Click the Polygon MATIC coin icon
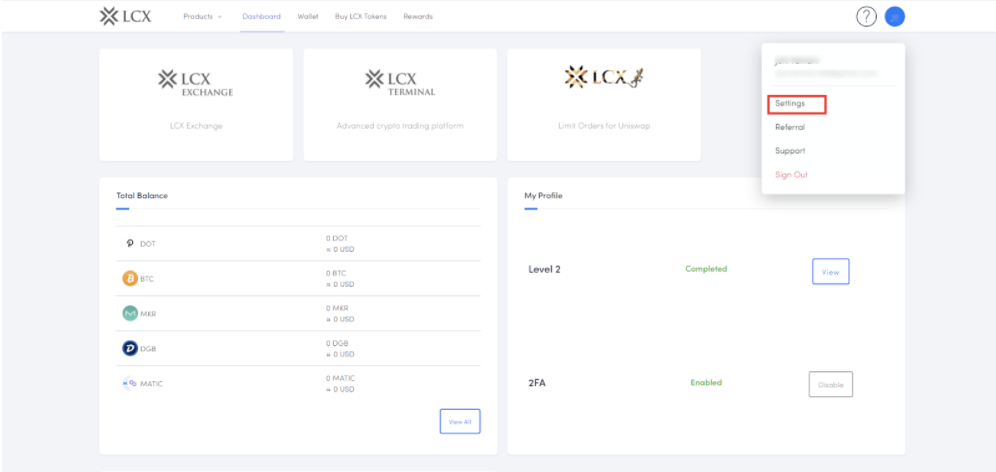996x472 pixels. 130,383
